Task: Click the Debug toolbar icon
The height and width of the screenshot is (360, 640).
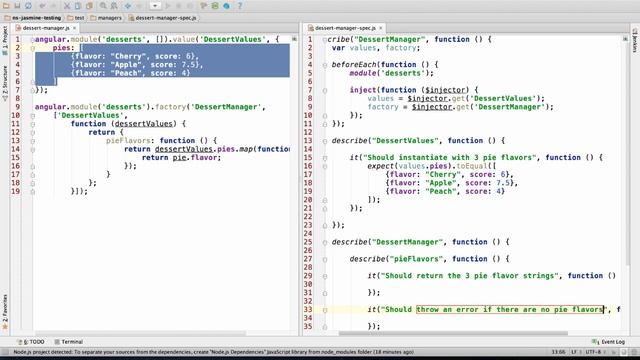Action: [x=178, y=6]
